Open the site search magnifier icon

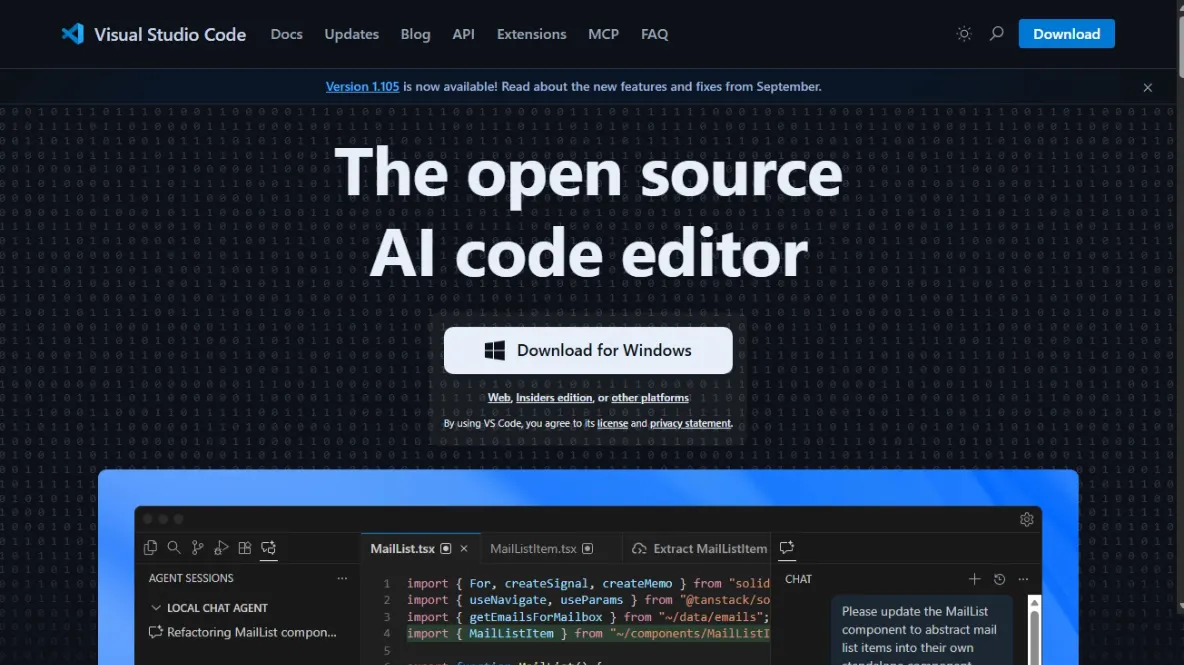coord(996,33)
